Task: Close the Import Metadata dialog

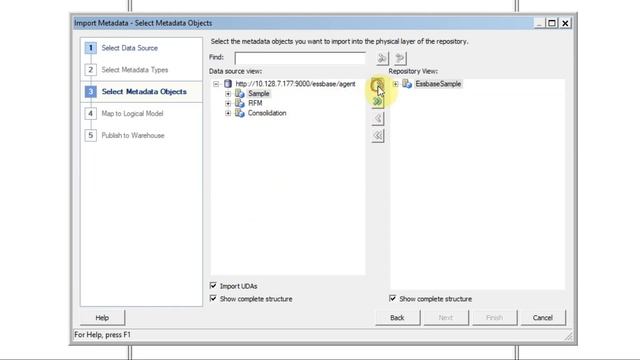Action: coord(565,23)
